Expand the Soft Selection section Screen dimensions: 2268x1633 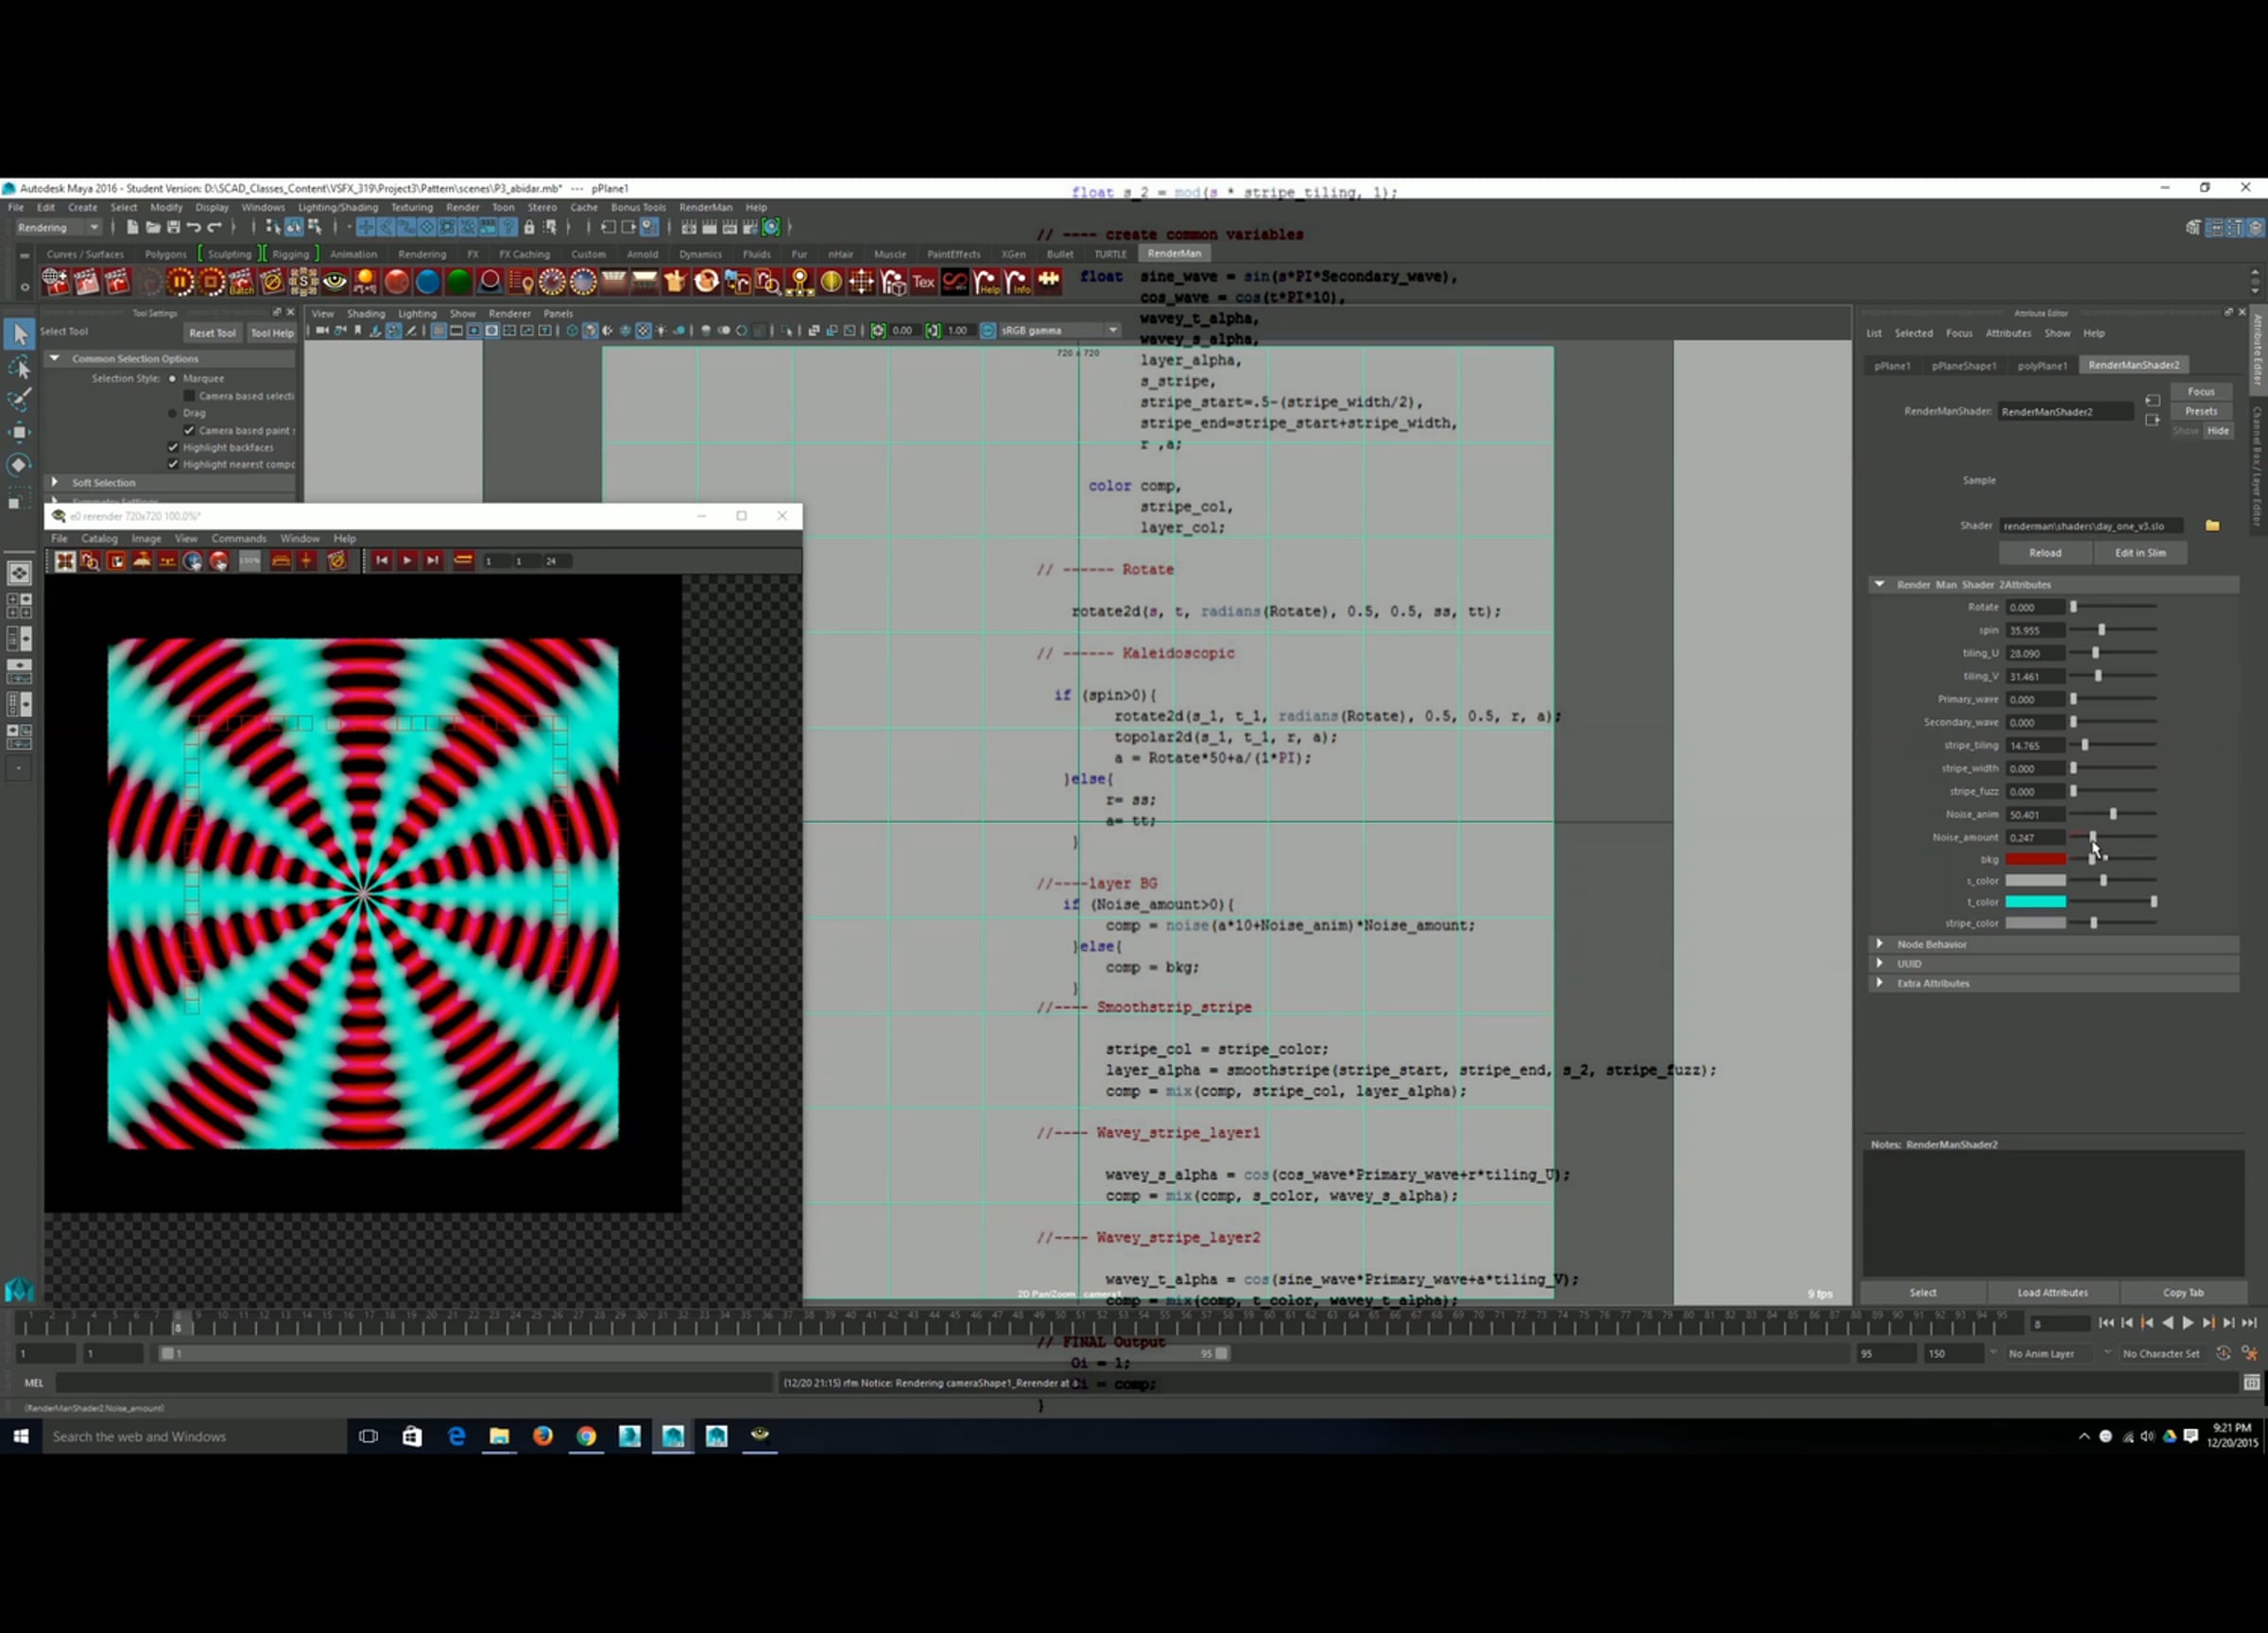(x=56, y=482)
